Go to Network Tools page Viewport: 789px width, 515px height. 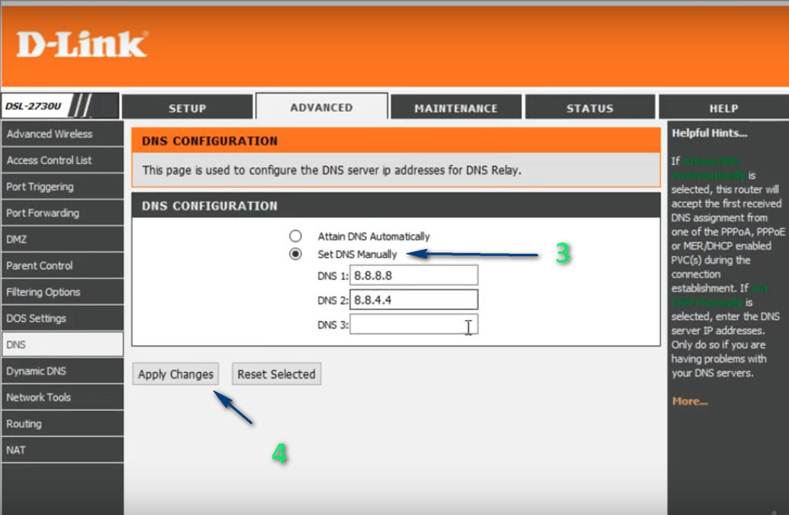[62, 397]
